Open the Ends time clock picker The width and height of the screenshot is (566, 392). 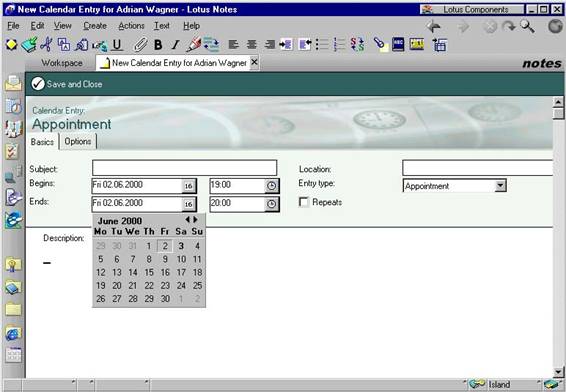point(271,204)
